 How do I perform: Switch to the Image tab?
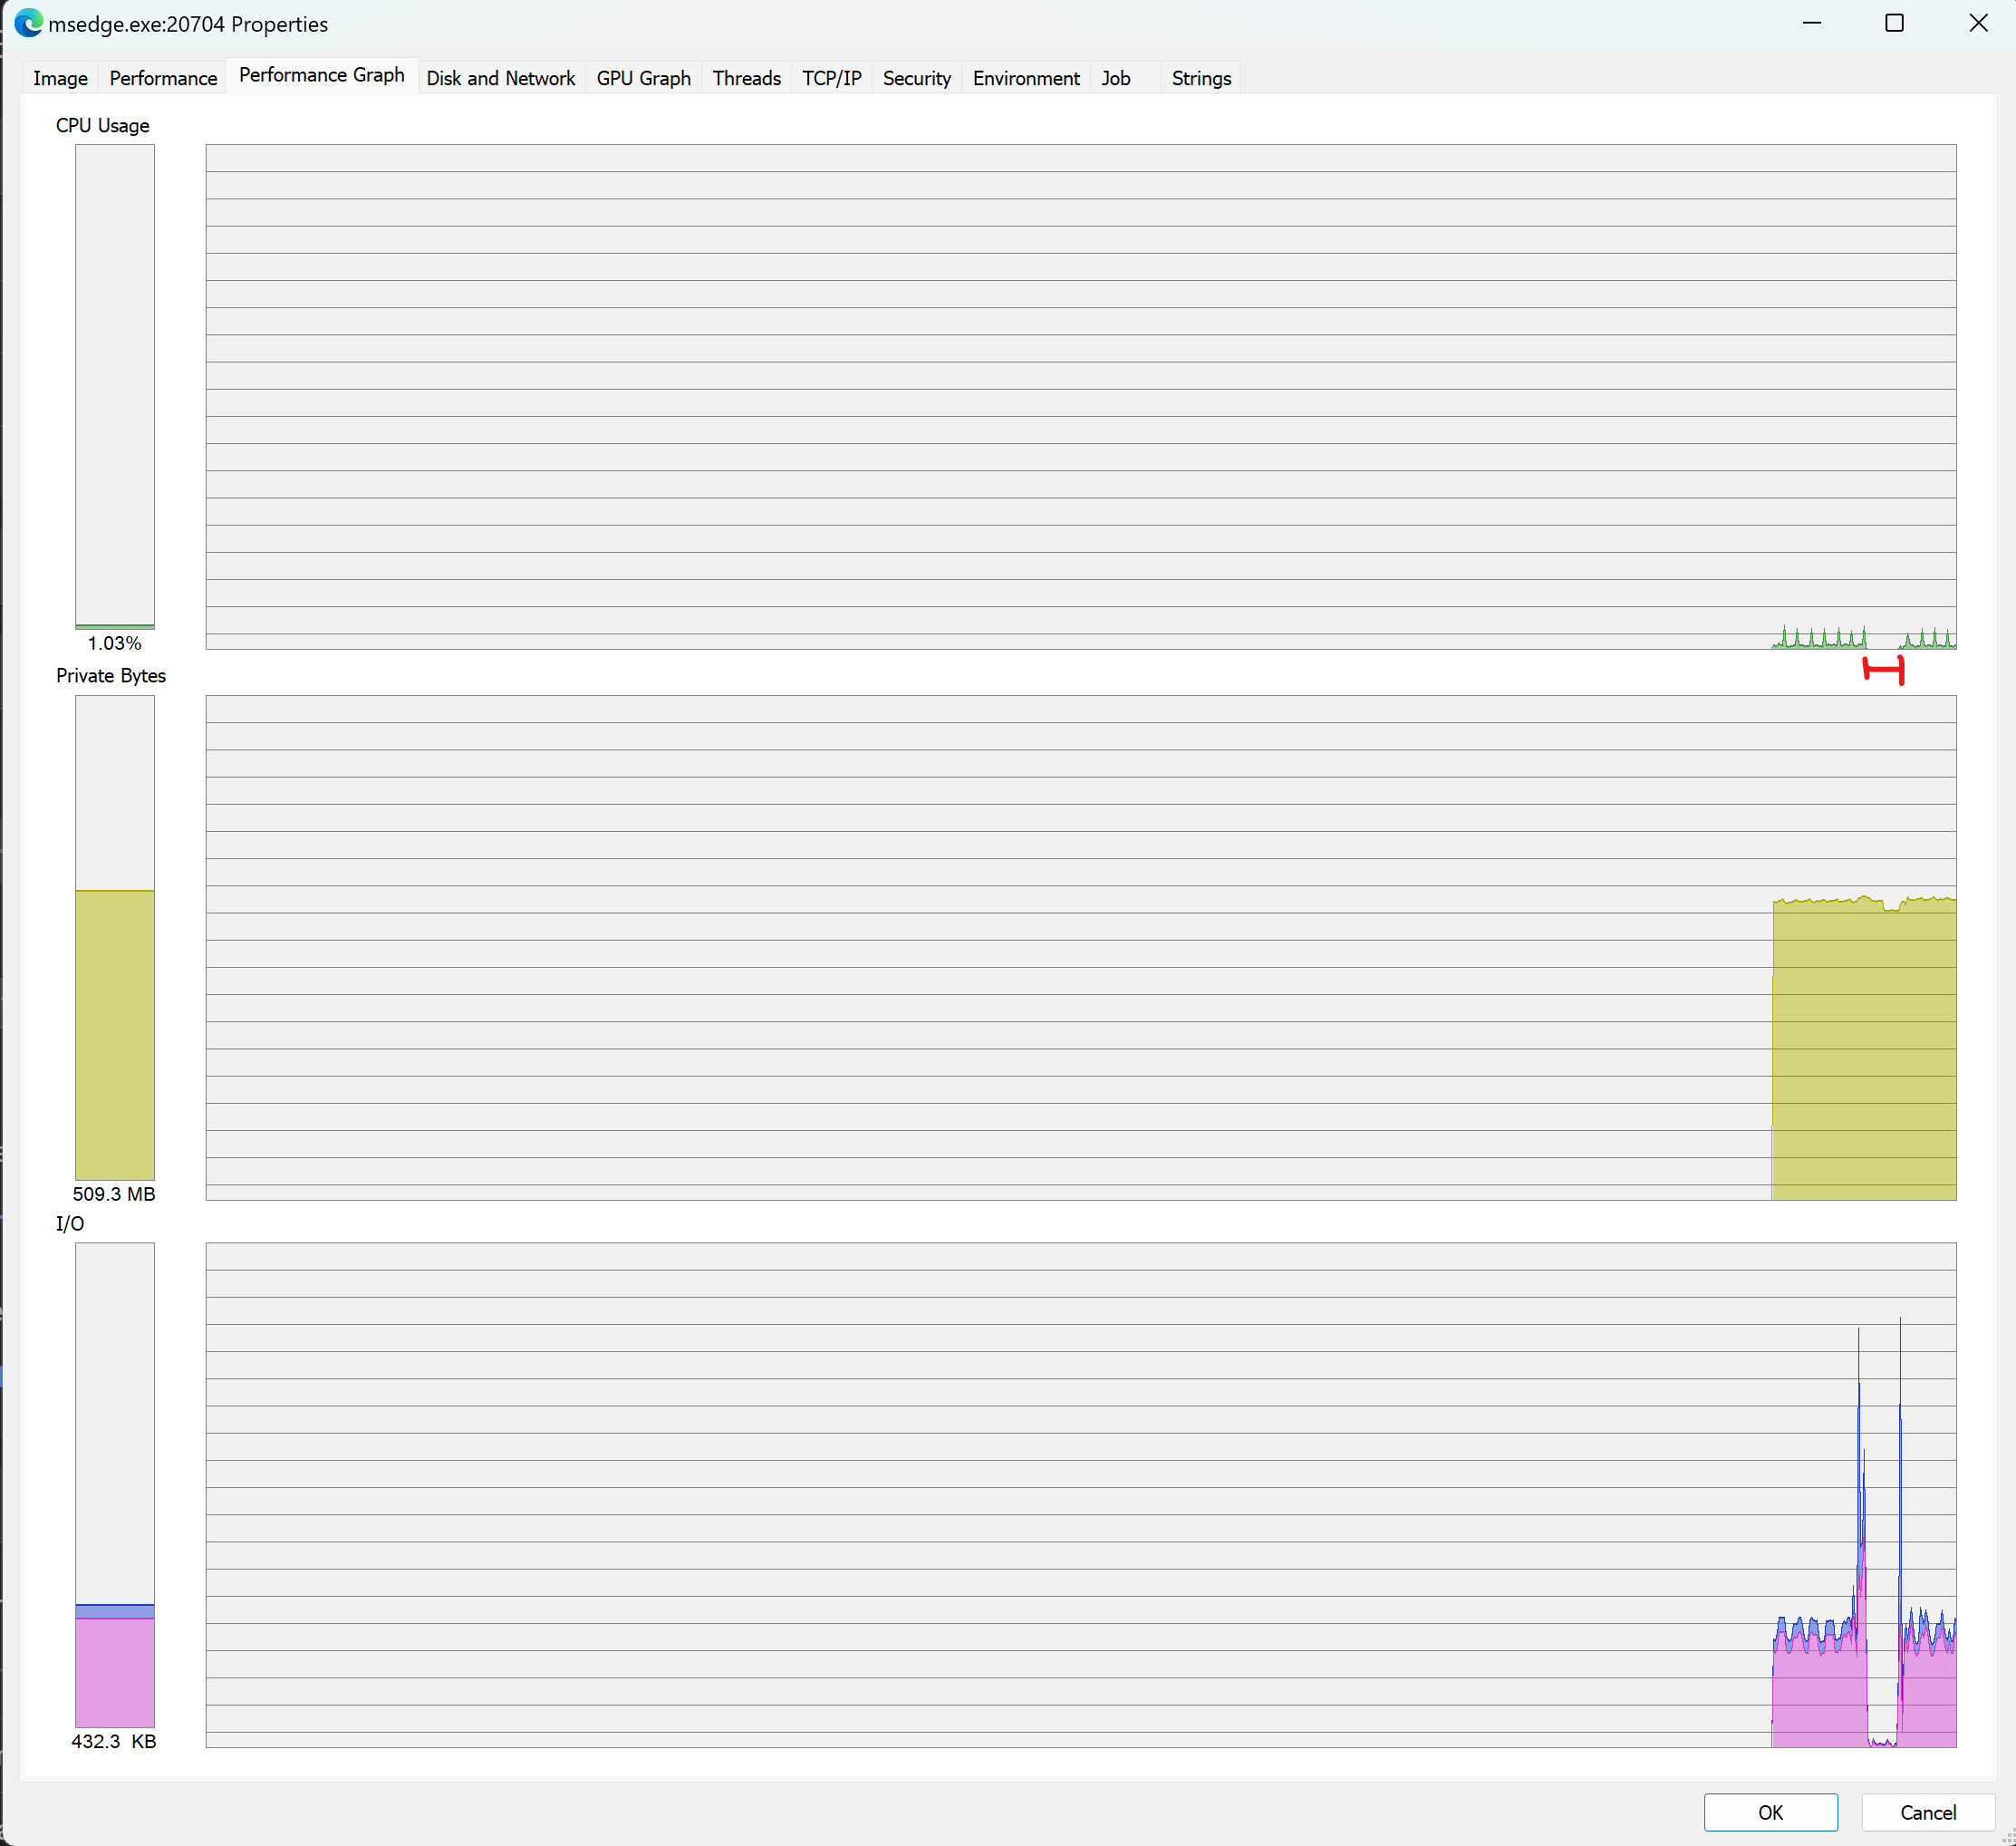pyautogui.click(x=60, y=78)
